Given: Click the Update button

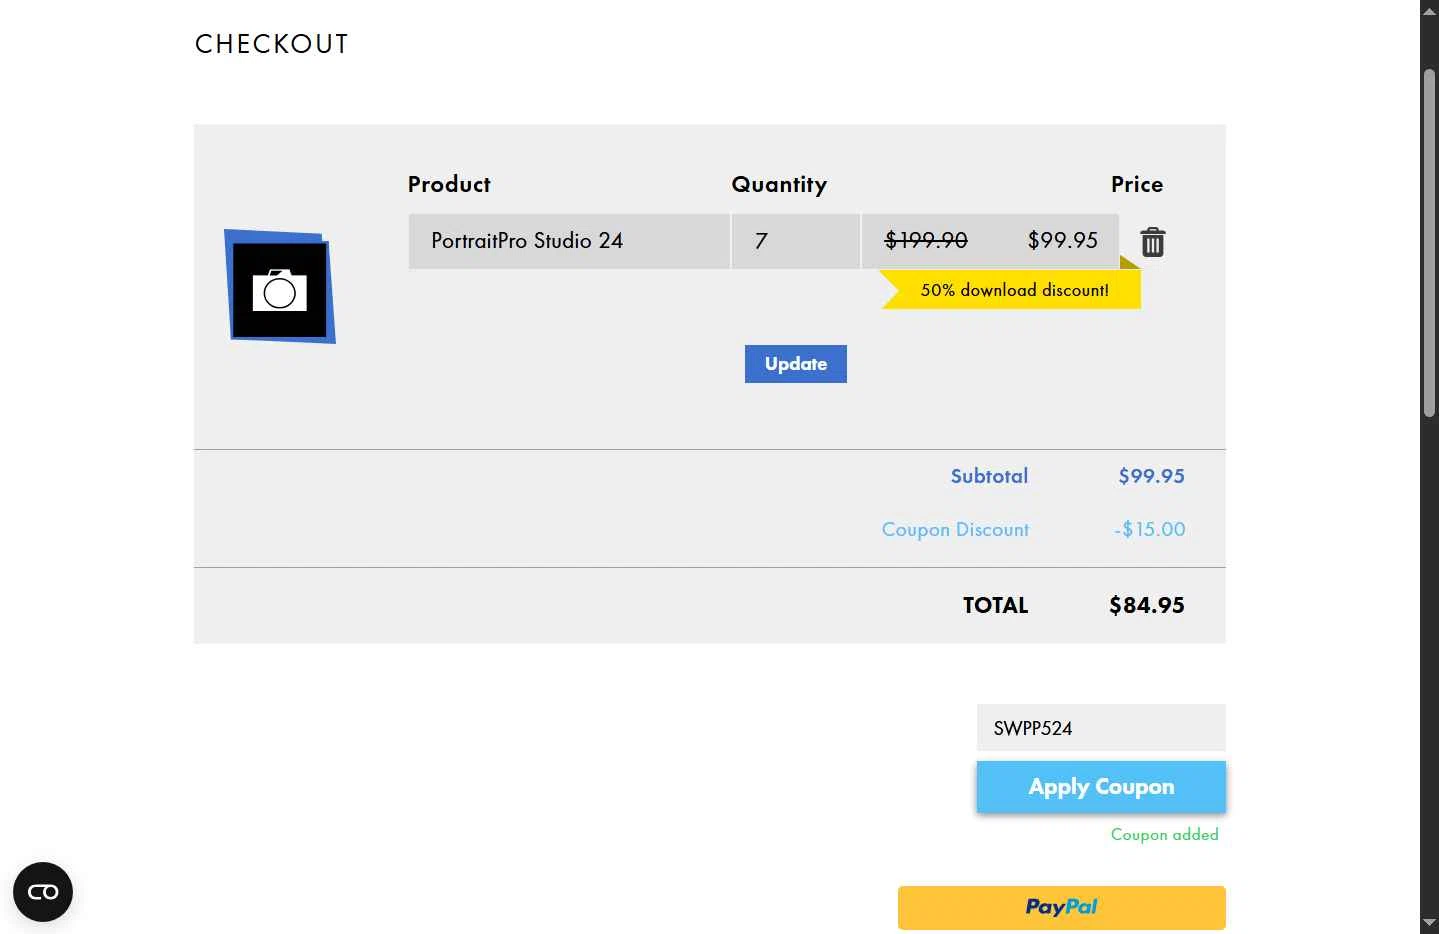Looking at the screenshot, I should (796, 364).
